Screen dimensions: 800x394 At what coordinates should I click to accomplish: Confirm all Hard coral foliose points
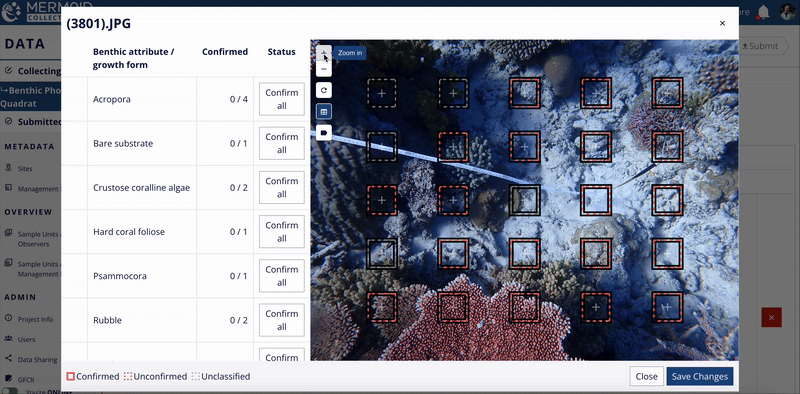282,232
